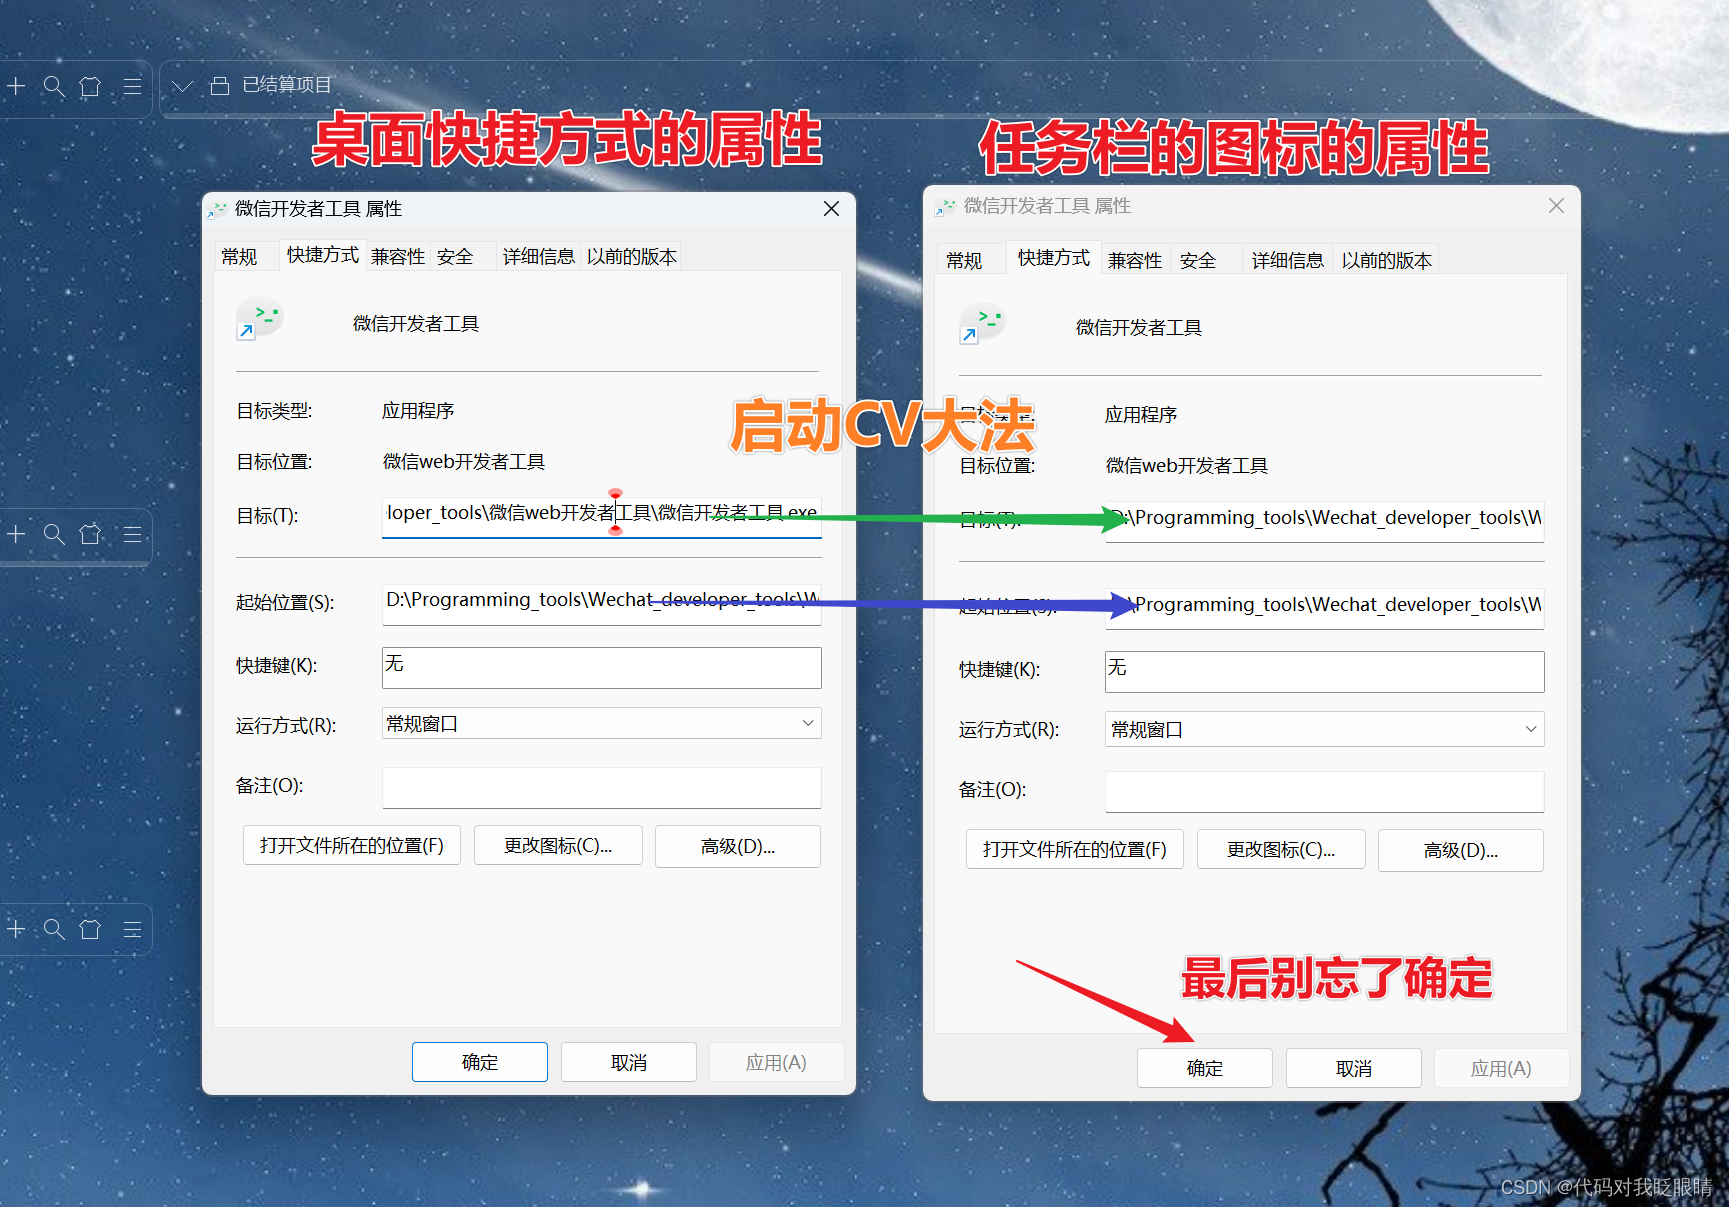Click 应用程序 text in right dialog
Image resolution: width=1729 pixels, height=1207 pixels.
click(x=1141, y=415)
